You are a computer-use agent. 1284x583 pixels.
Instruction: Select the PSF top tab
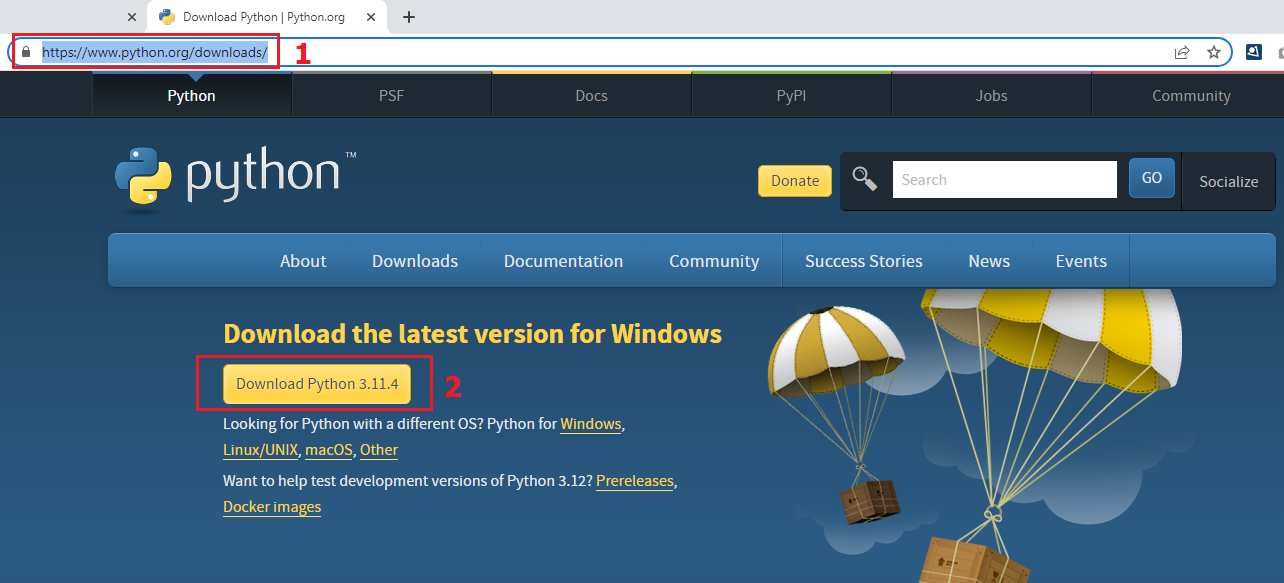[391, 96]
